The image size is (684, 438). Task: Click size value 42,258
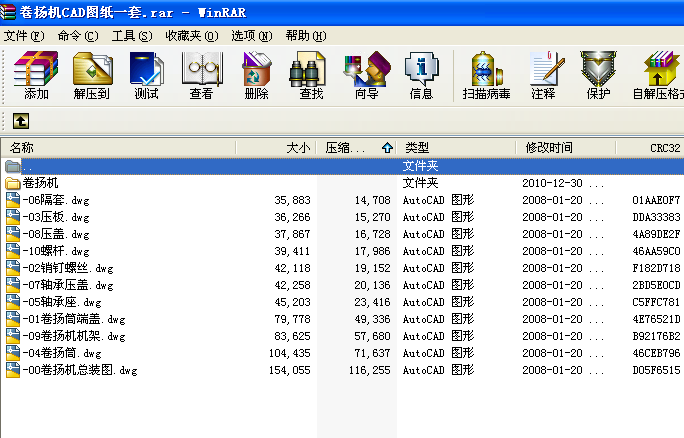click(x=292, y=285)
